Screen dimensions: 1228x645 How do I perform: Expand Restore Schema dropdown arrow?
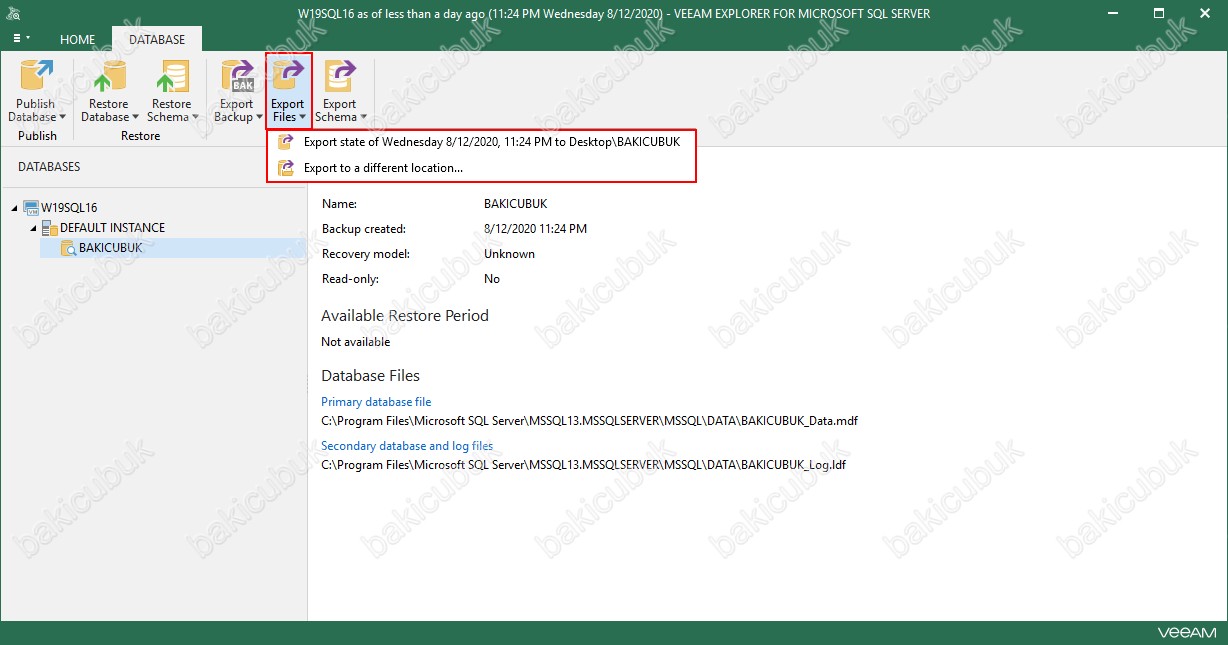click(x=195, y=117)
